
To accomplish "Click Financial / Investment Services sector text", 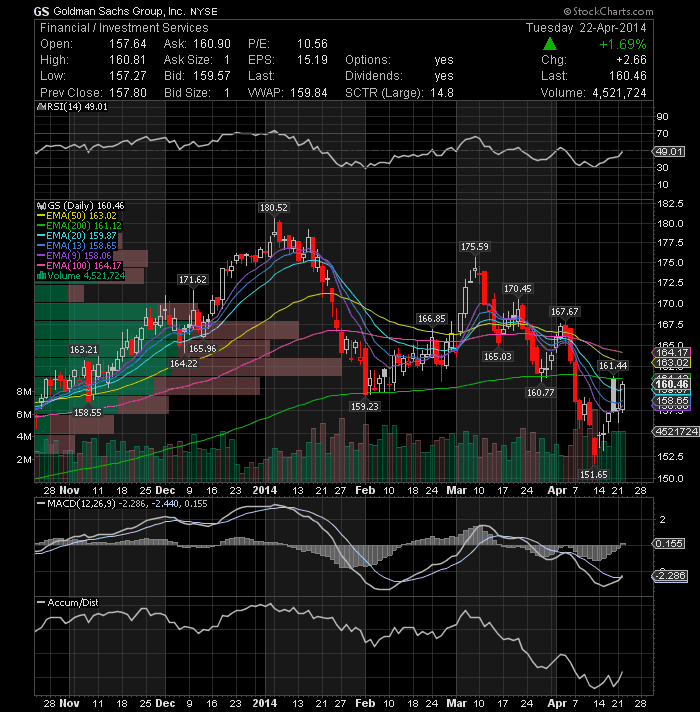I will click(x=124, y=28).
